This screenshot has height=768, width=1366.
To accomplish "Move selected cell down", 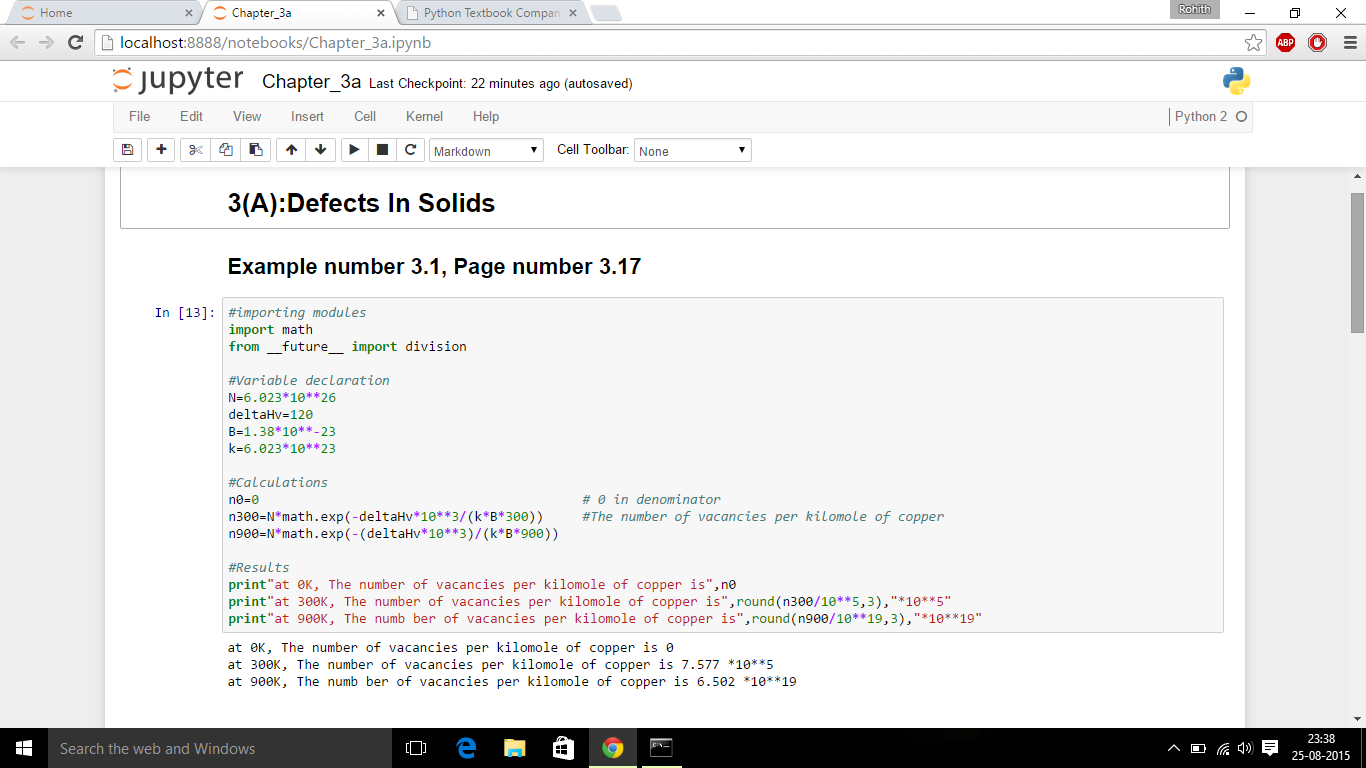I will pos(320,150).
